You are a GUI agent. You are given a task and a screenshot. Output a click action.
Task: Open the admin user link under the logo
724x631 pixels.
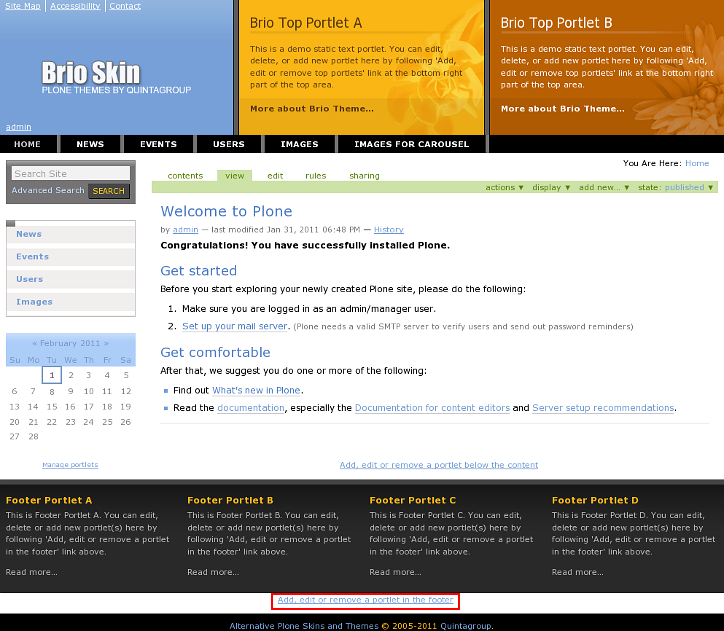[x=18, y=127]
